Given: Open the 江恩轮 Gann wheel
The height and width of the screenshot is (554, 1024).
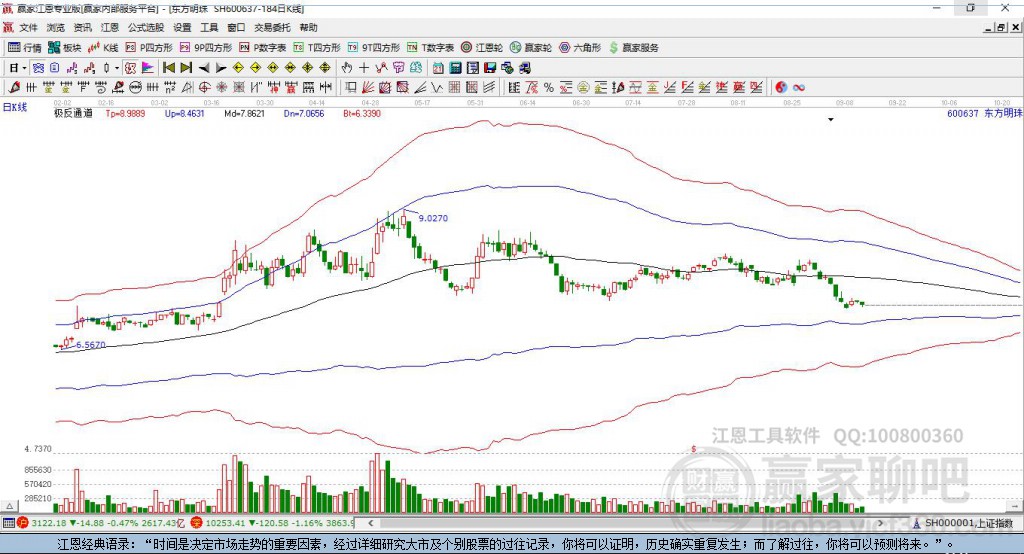Looking at the screenshot, I should click(482, 48).
